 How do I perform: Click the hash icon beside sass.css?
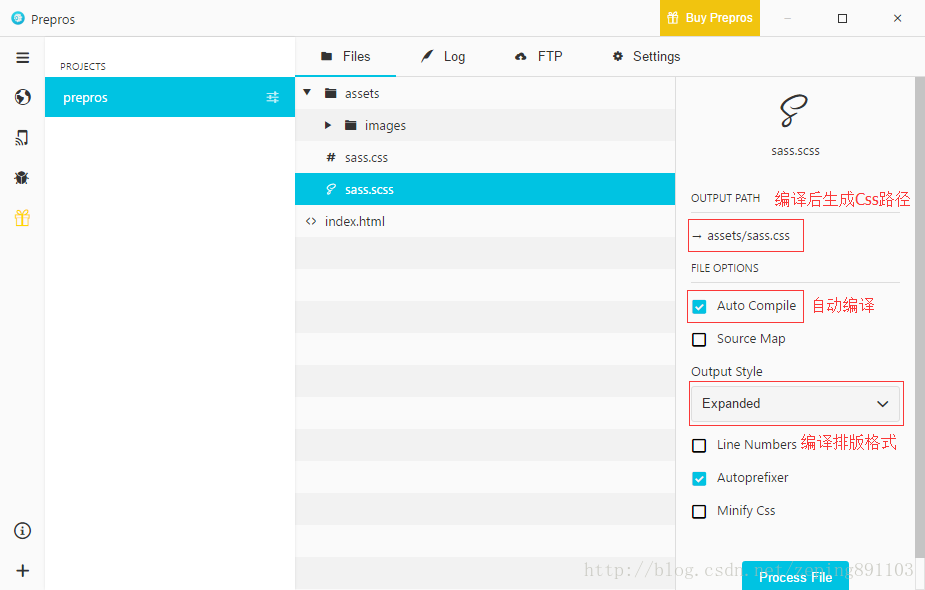coord(331,157)
